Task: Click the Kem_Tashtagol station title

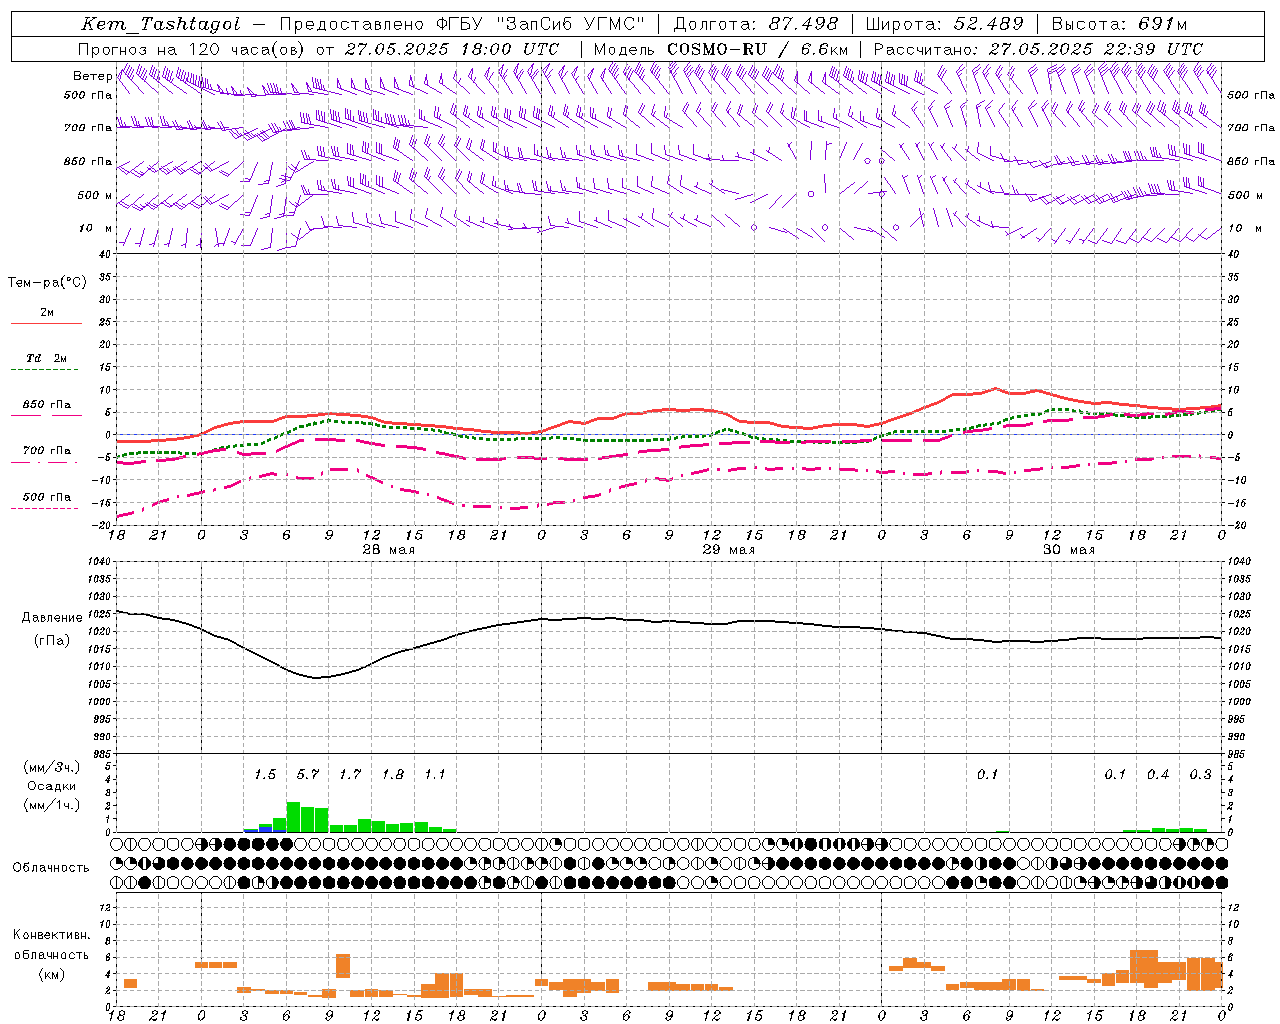Action: (x=160, y=24)
